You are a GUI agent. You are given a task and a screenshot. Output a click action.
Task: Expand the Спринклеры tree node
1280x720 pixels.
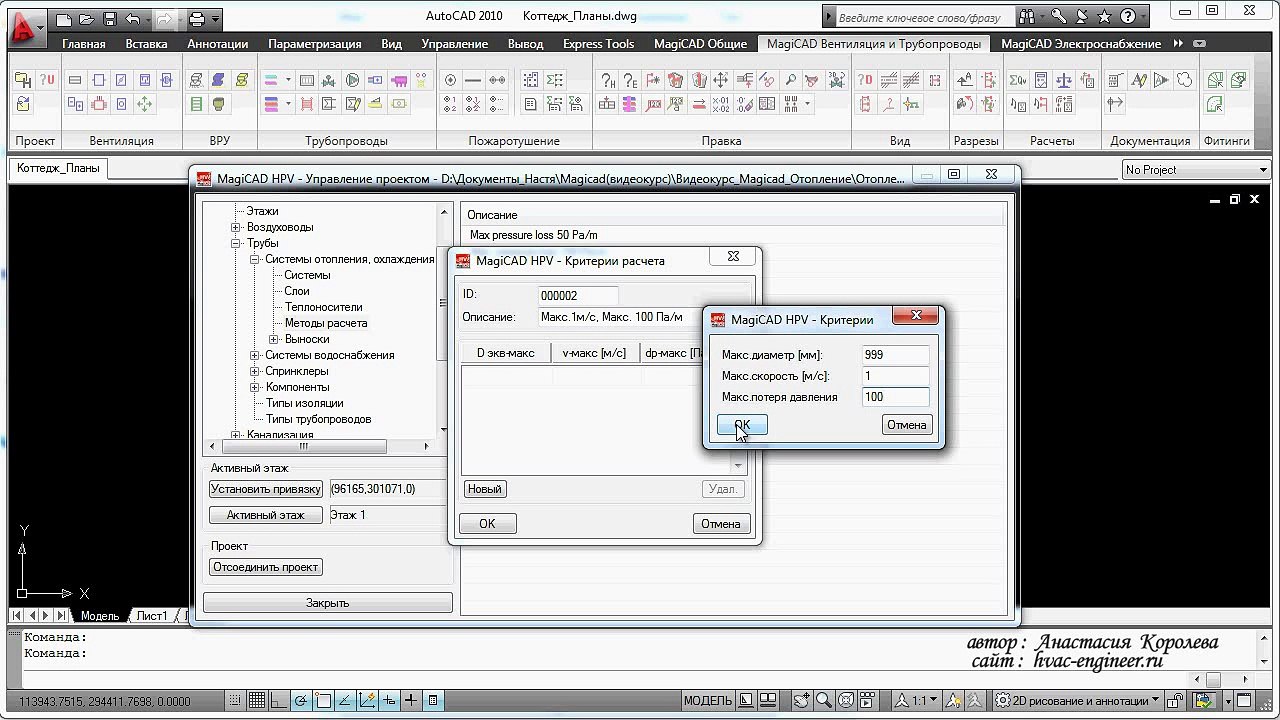pos(256,371)
